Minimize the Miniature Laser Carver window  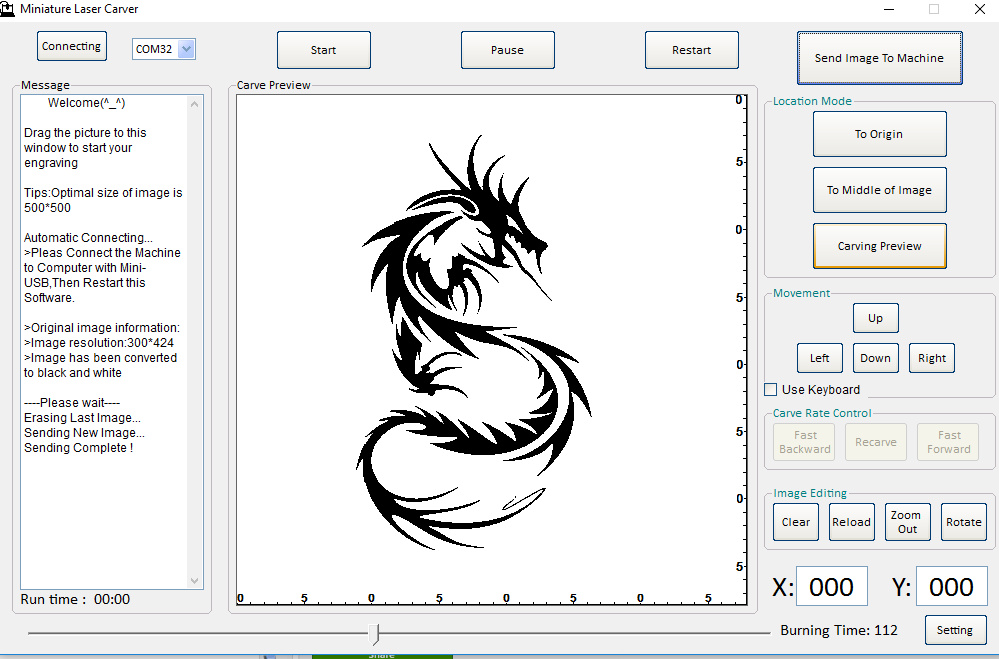(x=889, y=9)
